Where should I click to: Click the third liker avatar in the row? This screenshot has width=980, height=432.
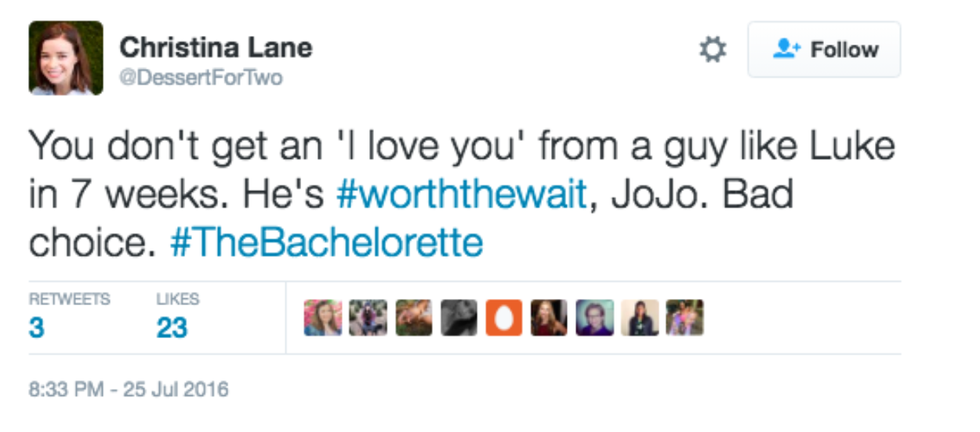click(414, 318)
